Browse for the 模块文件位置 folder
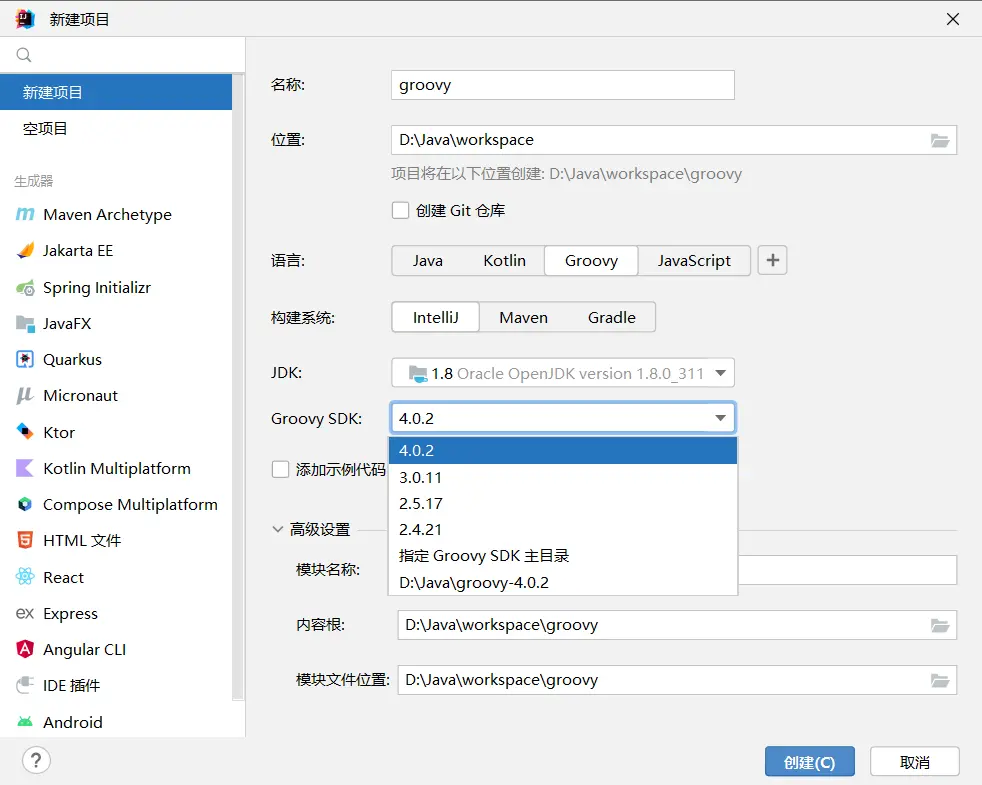 (x=939, y=680)
